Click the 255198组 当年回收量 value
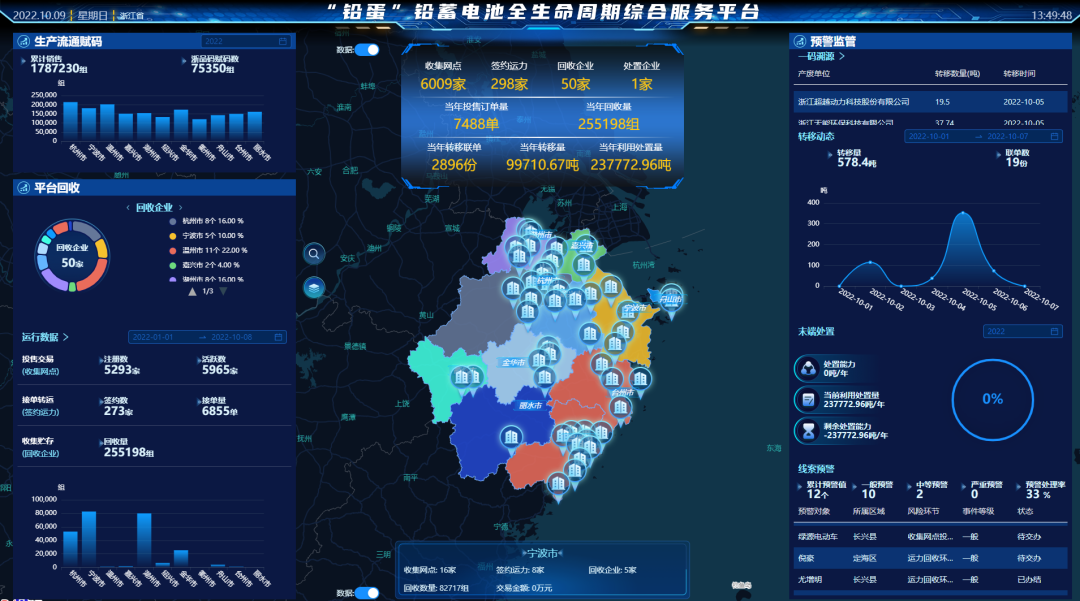Screen dimensions: 1080x601 pyautogui.click(x=608, y=124)
